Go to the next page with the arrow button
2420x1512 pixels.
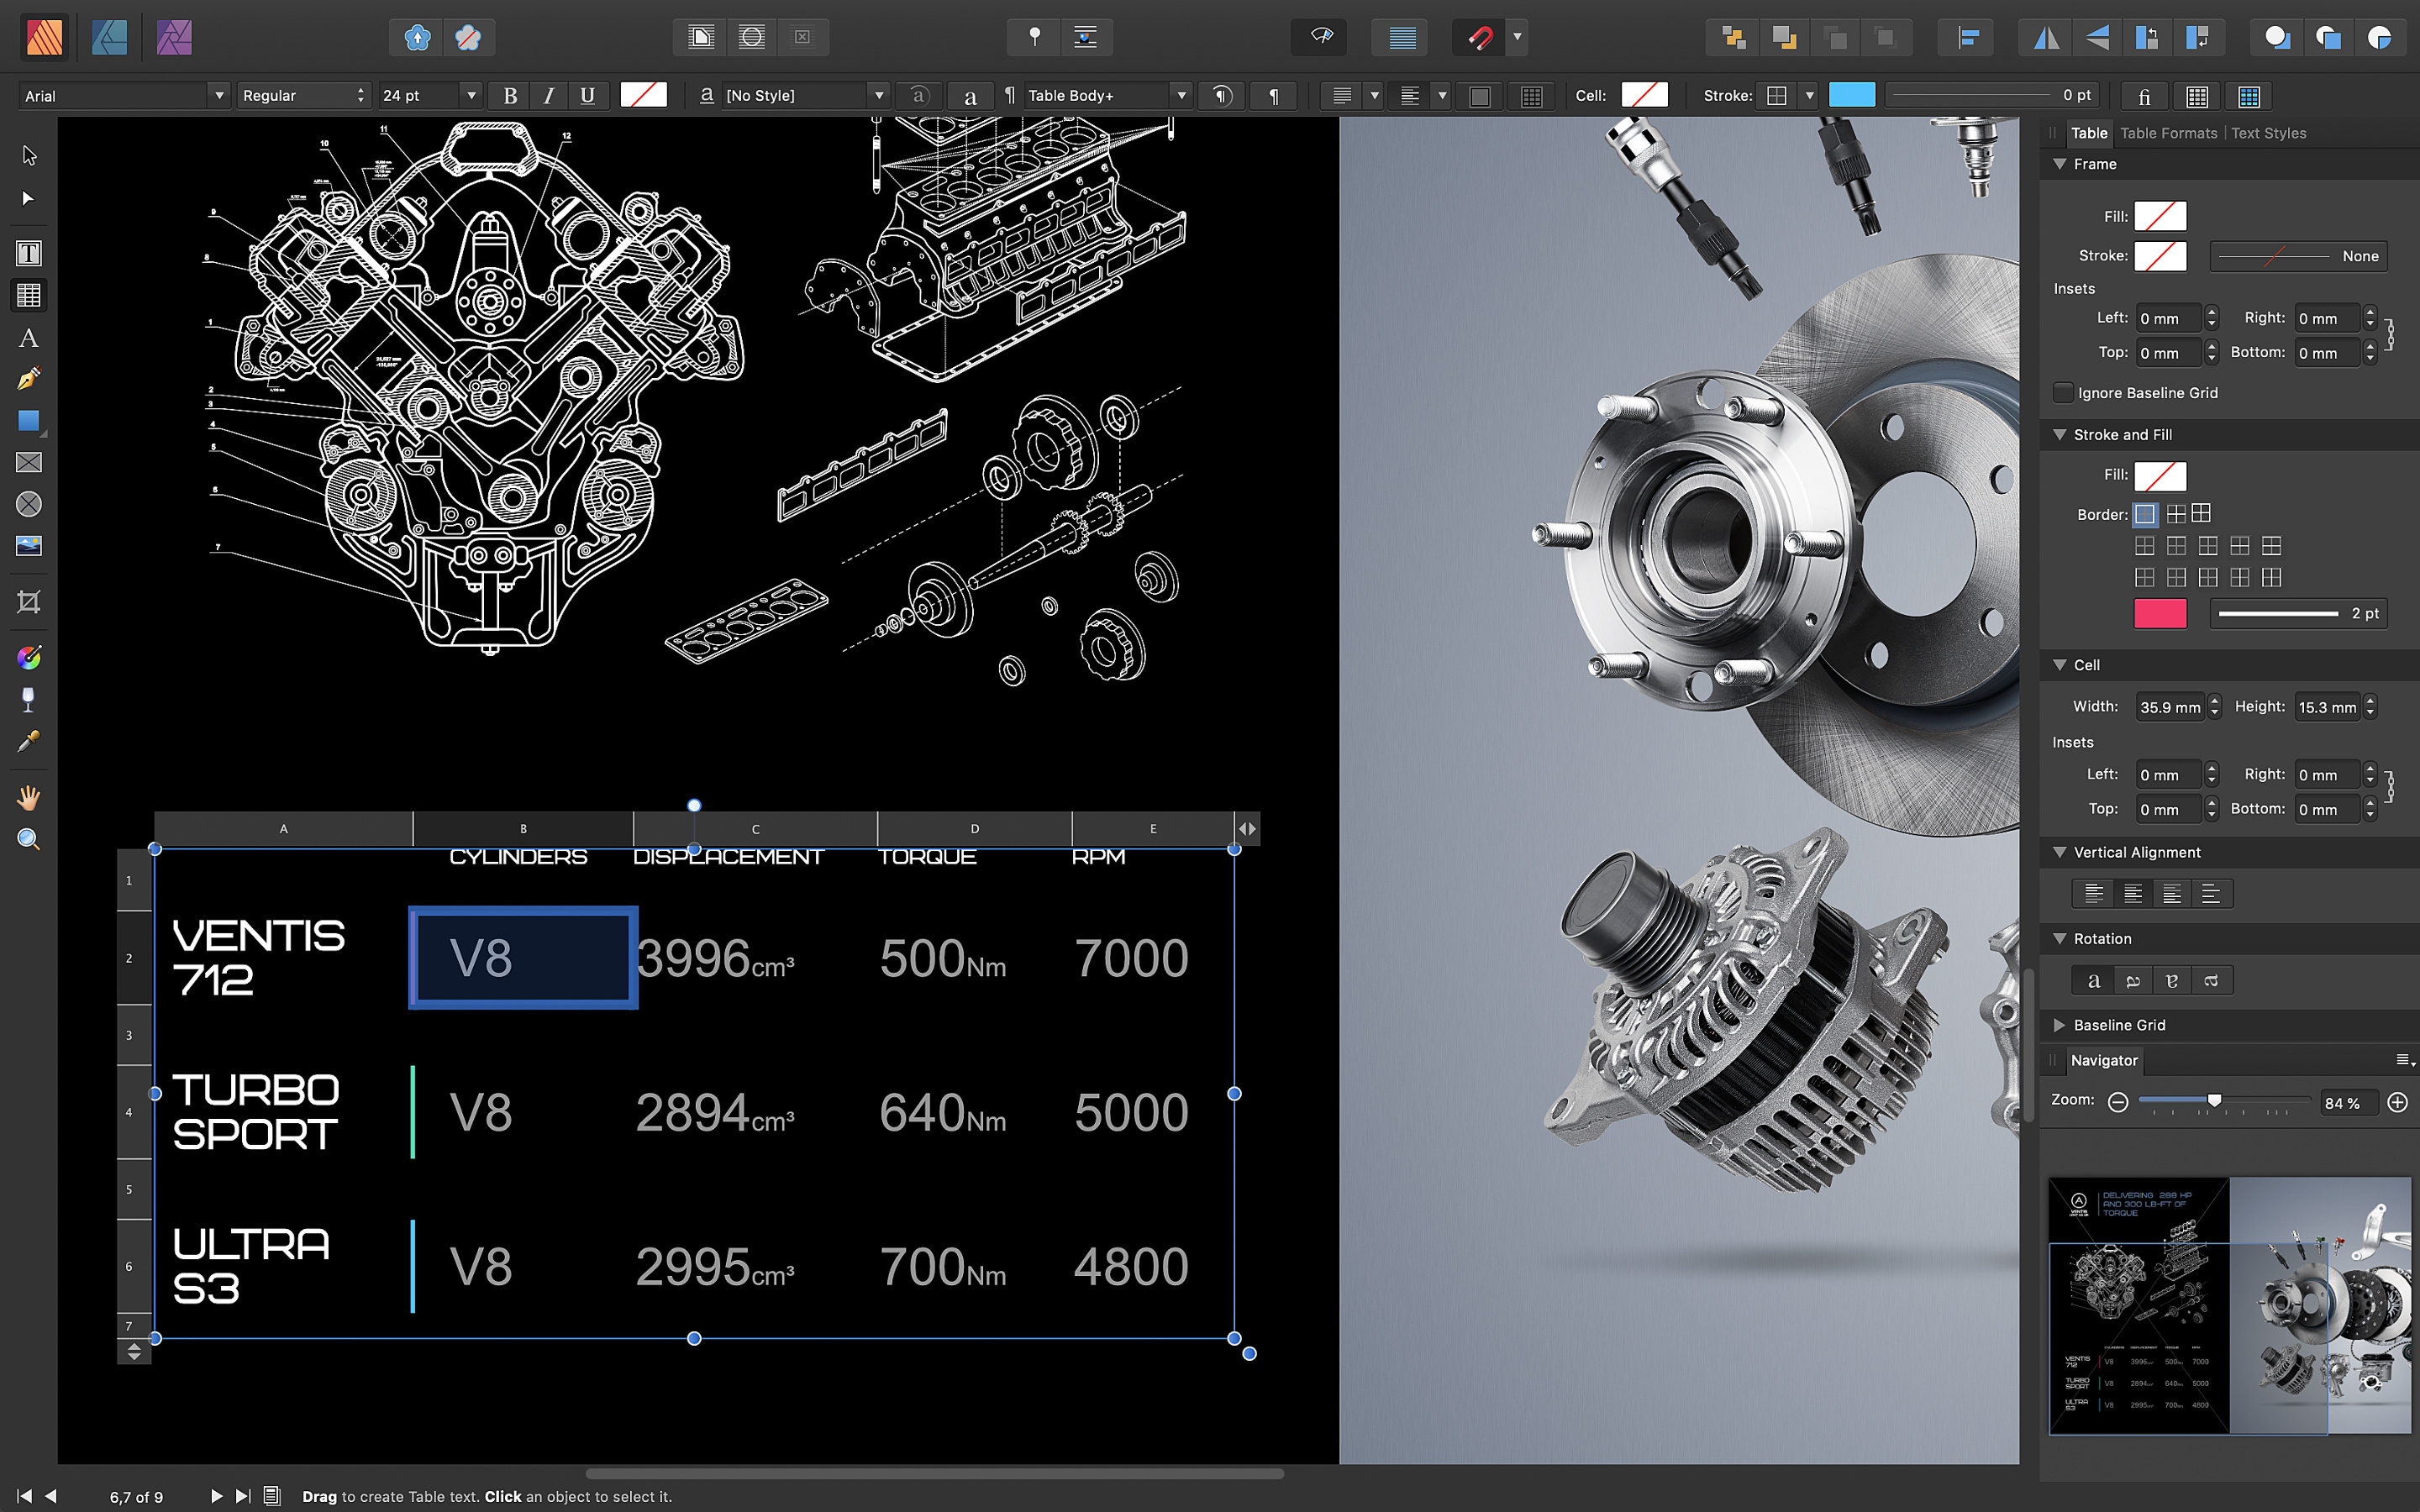coord(216,1497)
